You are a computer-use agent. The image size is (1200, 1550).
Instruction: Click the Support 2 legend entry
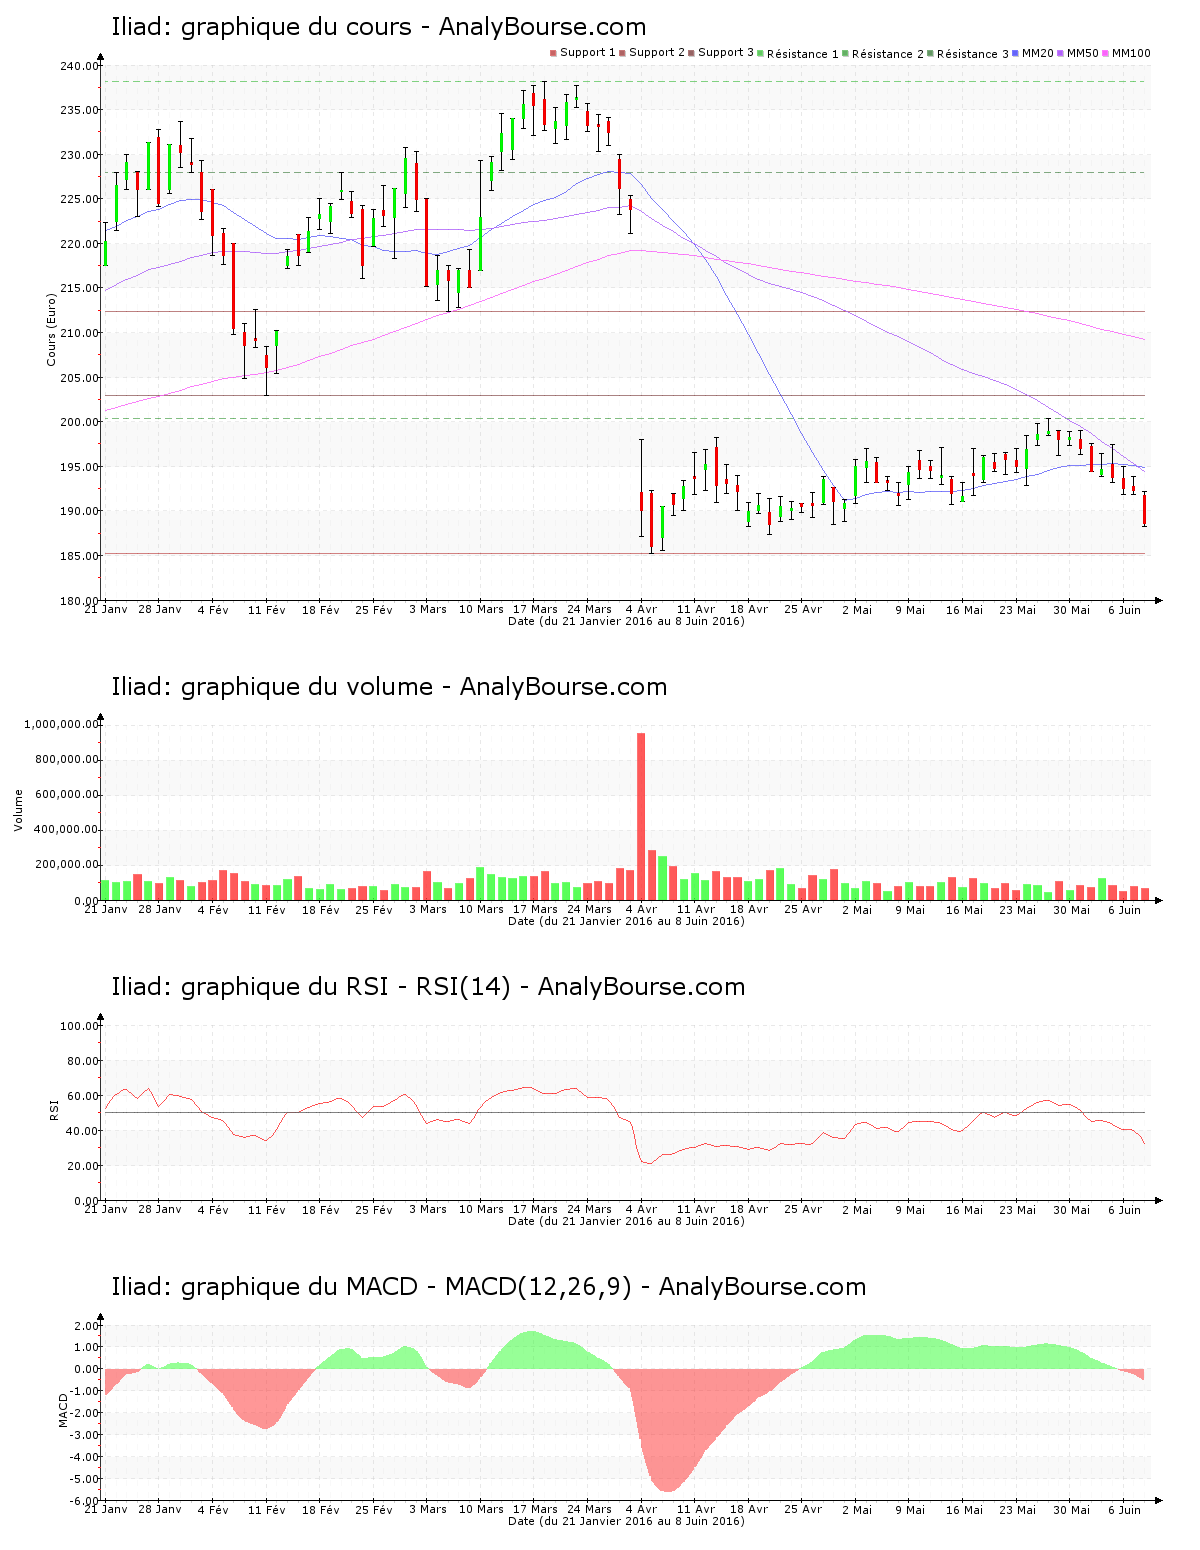pyautogui.click(x=652, y=53)
